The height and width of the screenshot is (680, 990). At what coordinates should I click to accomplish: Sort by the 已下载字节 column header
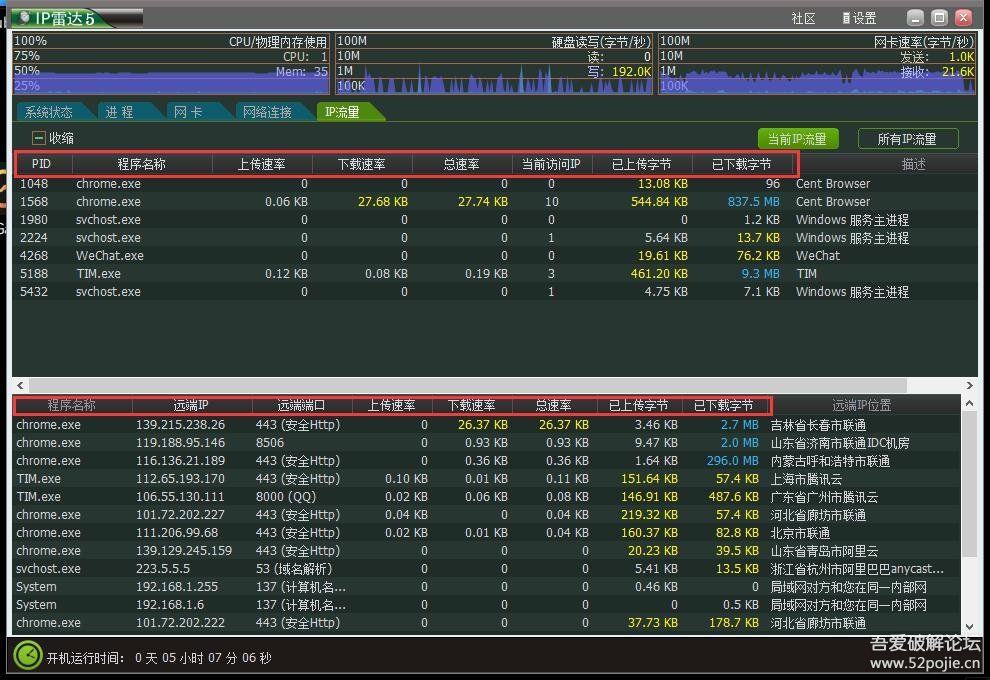(x=741, y=163)
